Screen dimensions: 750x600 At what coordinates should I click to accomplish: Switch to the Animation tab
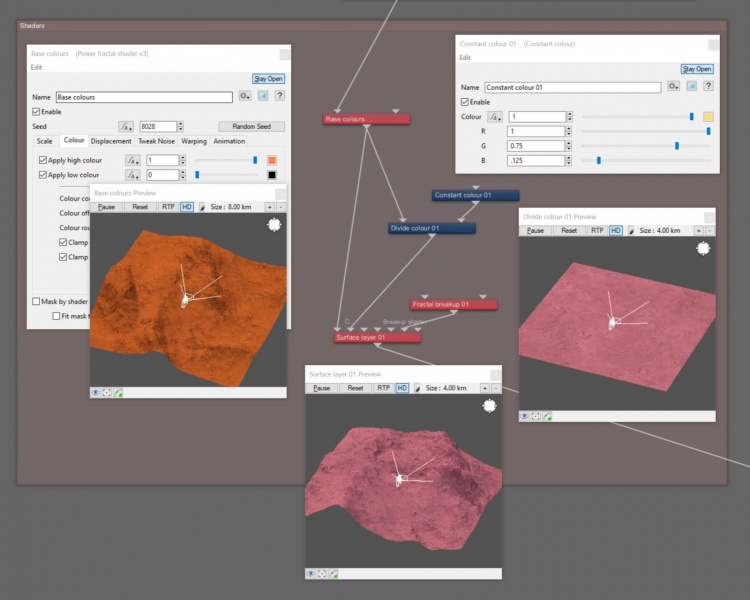pos(229,141)
